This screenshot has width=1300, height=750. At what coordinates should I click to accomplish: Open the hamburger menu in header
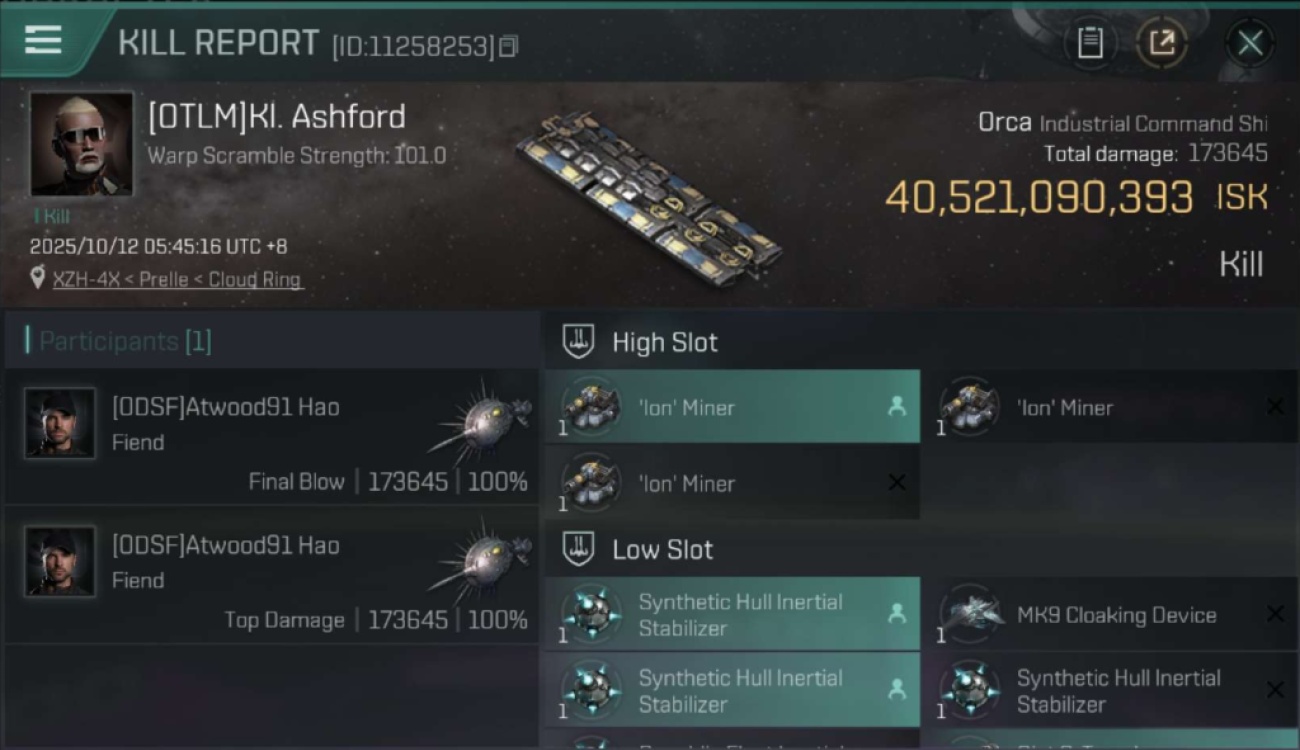coord(43,40)
